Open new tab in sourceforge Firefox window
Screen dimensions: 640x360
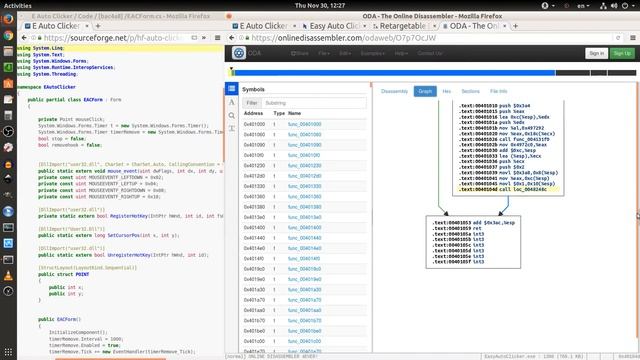[98, 26]
